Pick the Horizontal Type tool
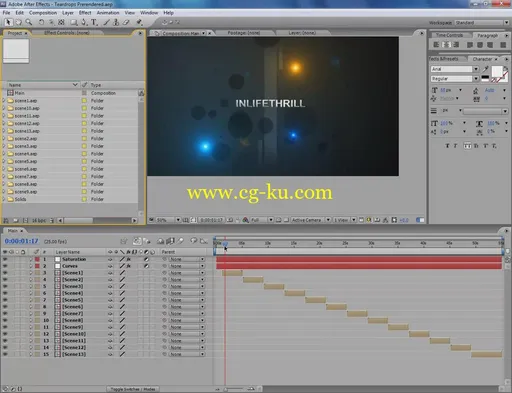 tap(94, 22)
